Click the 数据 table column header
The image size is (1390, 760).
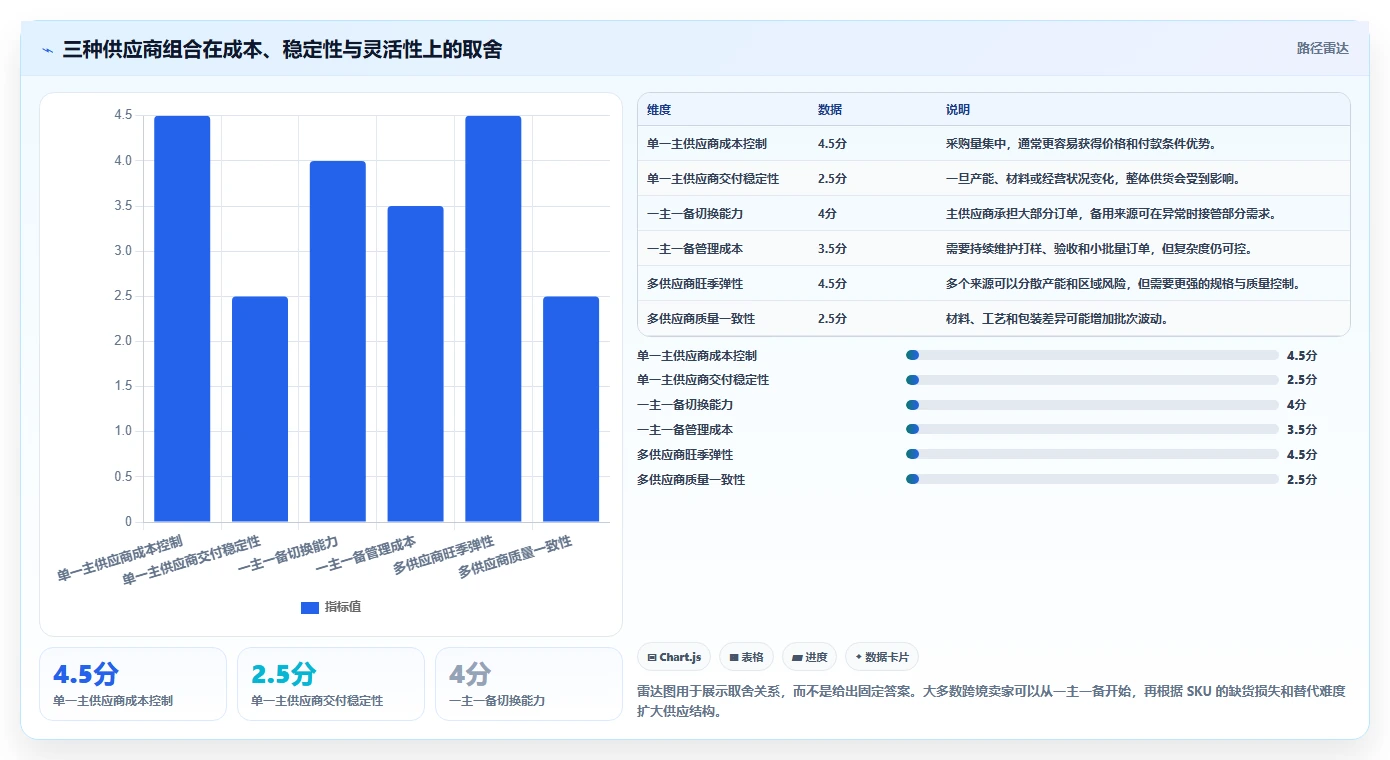830,109
